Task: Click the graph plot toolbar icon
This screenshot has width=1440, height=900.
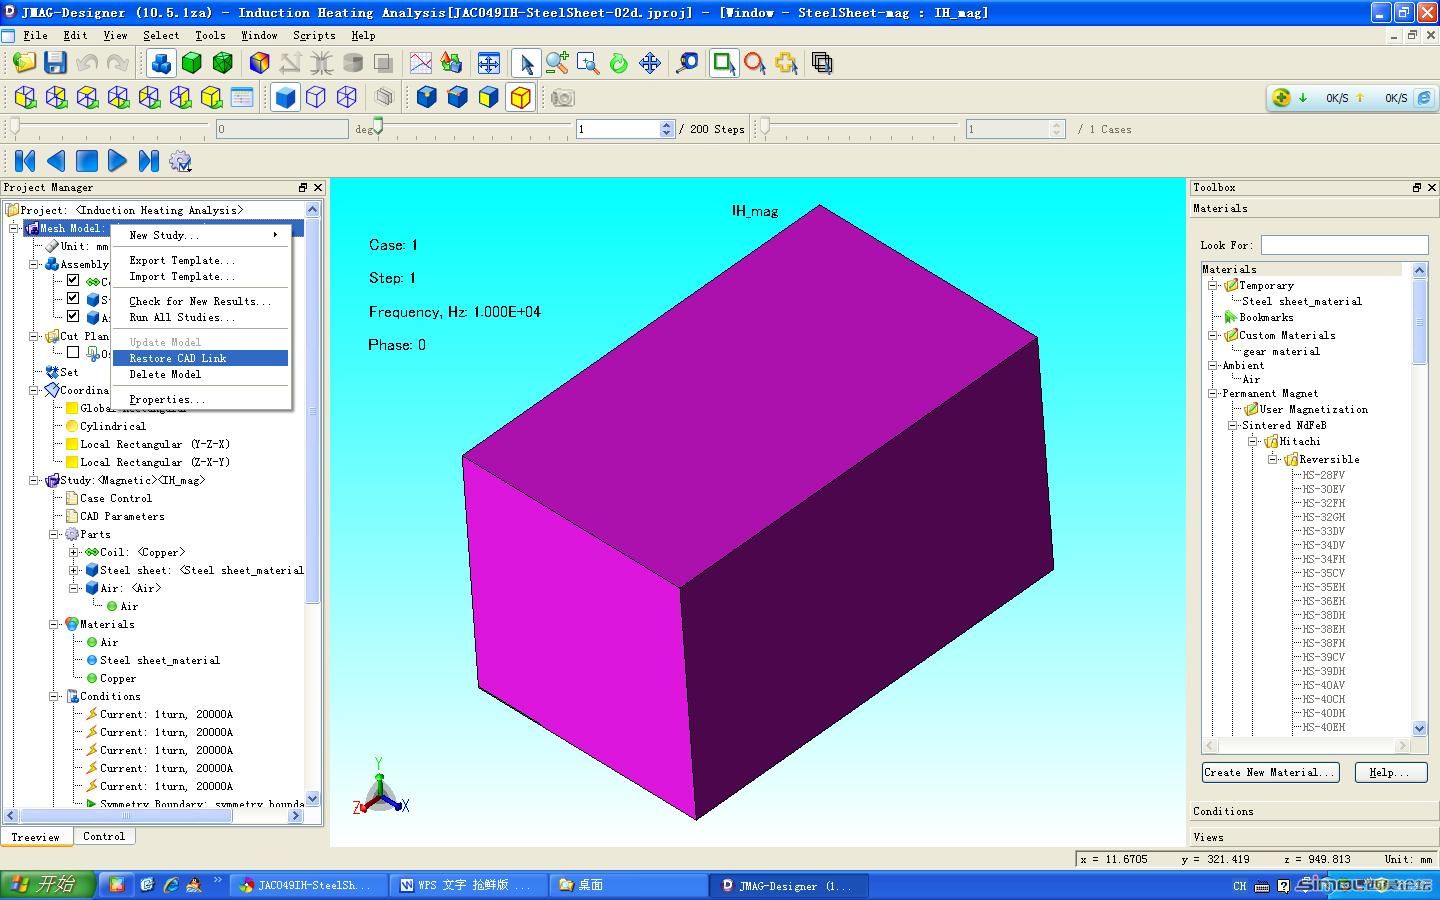Action: (x=421, y=63)
